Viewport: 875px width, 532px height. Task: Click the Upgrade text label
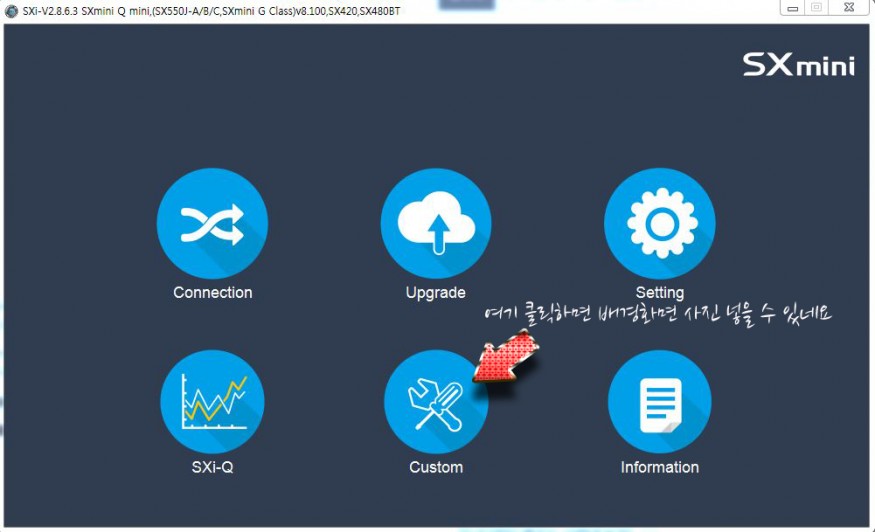tap(436, 293)
